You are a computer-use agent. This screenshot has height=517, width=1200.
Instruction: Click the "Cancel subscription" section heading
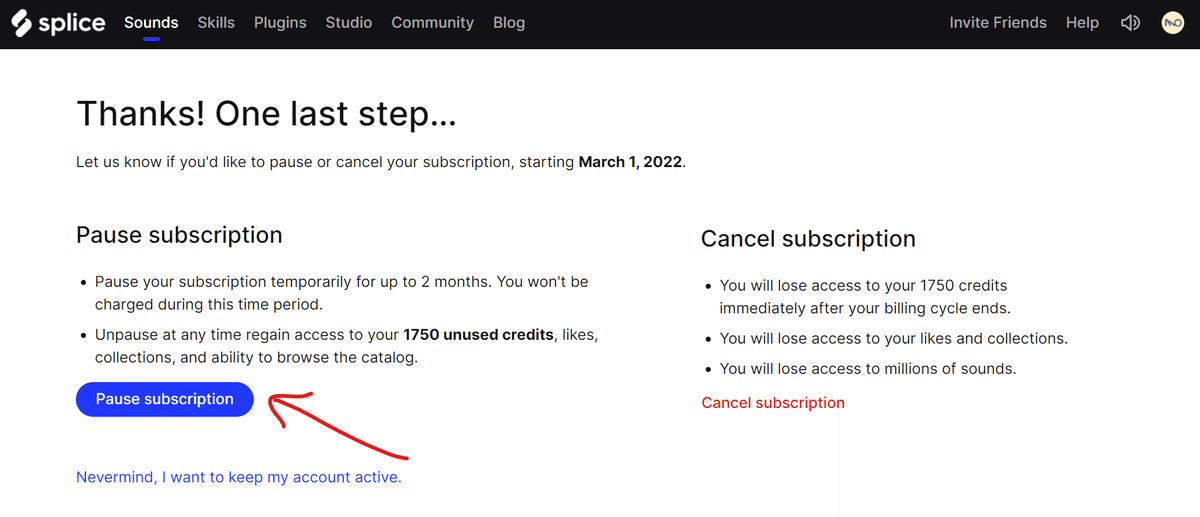click(808, 239)
